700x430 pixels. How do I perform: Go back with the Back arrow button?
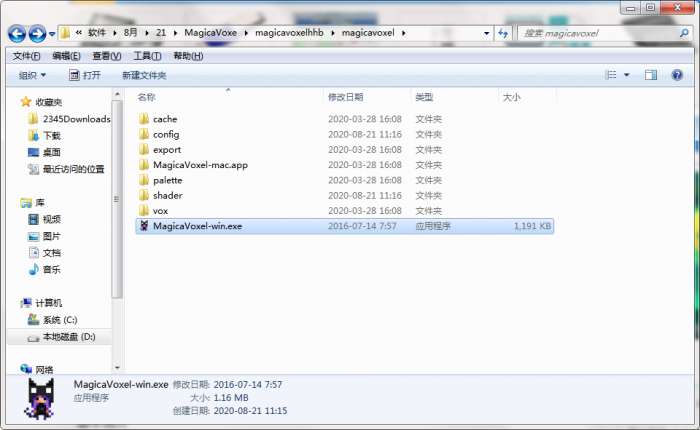click(x=17, y=33)
